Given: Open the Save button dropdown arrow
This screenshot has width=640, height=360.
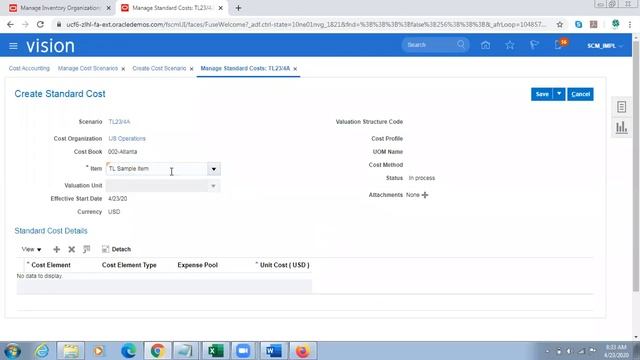Looking at the screenshot, I should pos(559,94).
